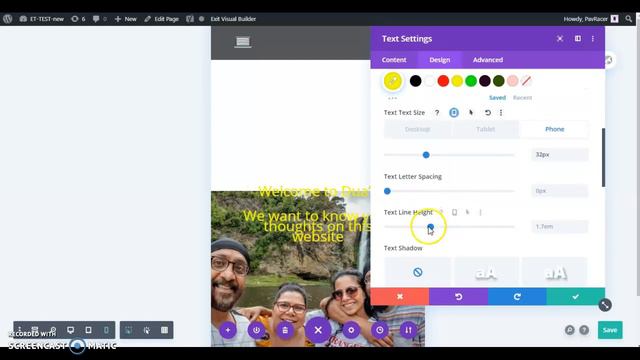Viewport: 640px width, 360px height.
Task: Open the yellow eyedropper color picker
Action: 393,81
